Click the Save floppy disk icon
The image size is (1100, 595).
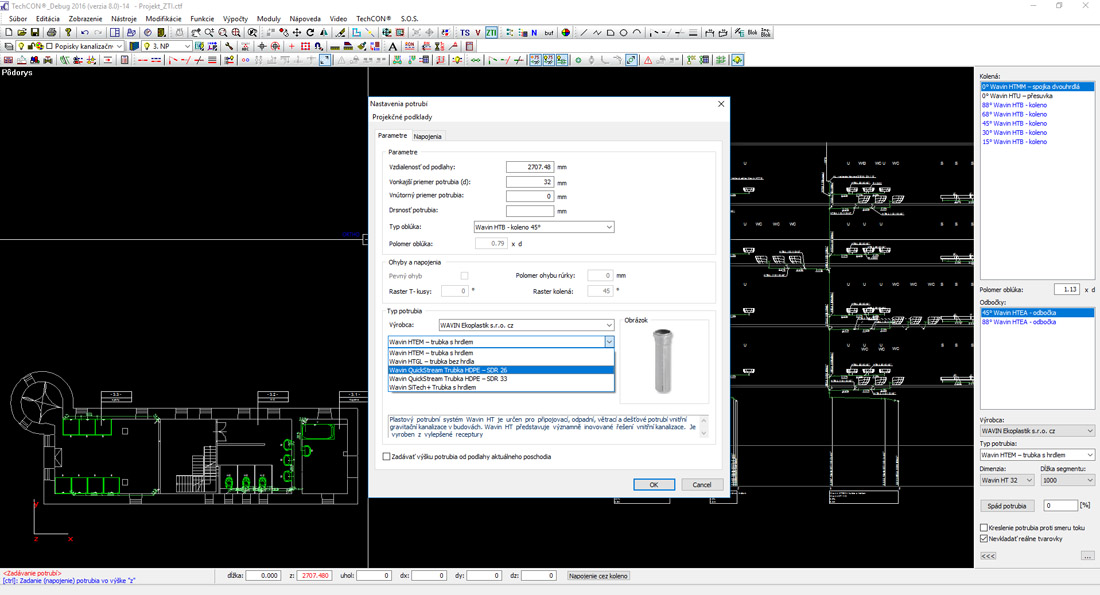[36, 33]
